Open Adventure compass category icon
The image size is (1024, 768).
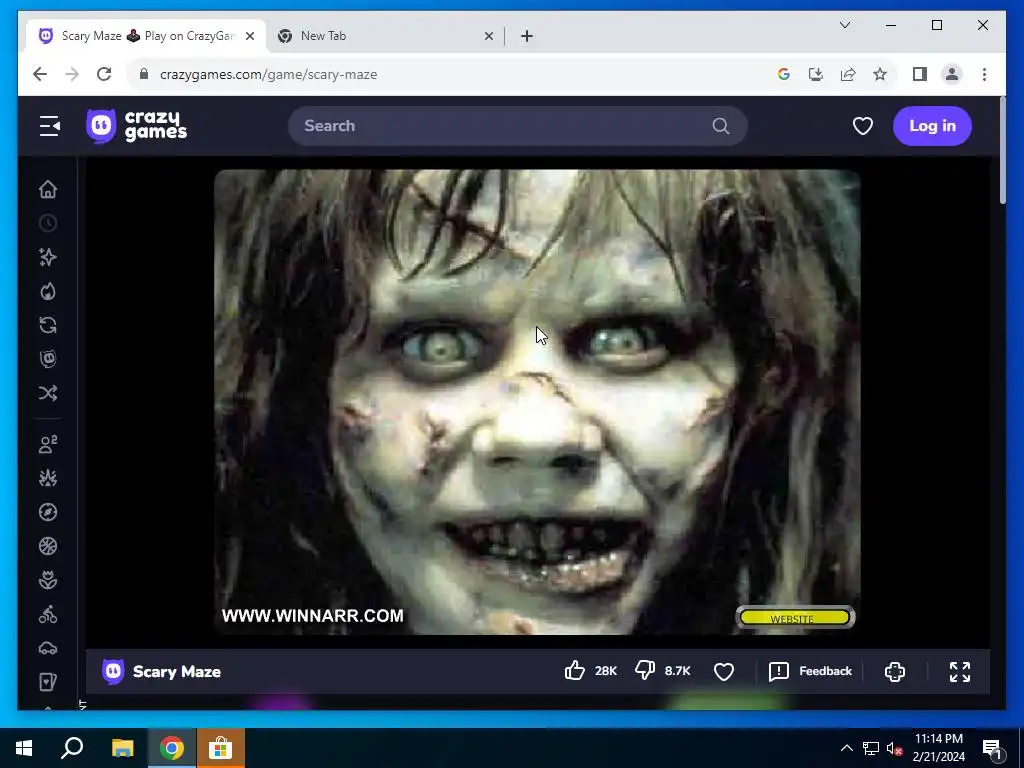point(48,512)
